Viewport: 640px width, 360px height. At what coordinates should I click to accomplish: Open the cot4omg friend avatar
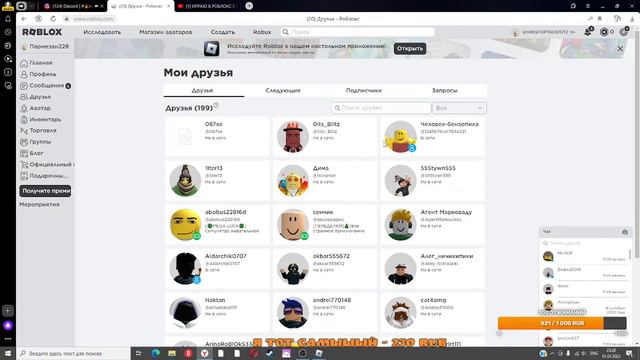400,313
